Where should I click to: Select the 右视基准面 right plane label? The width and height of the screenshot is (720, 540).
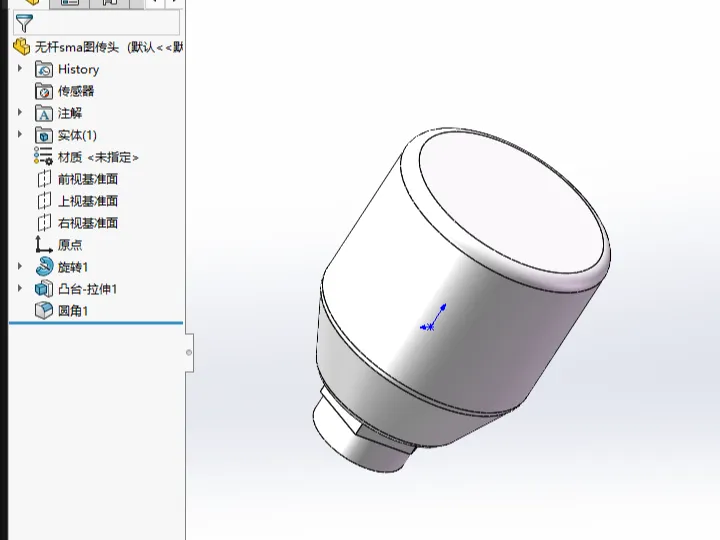(88, 223)
